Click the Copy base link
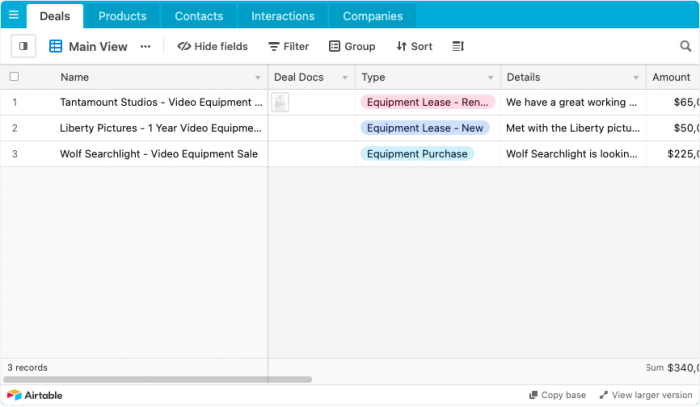Image resolution: width=700 pixels, height=407 pixels. coord(557,395)
